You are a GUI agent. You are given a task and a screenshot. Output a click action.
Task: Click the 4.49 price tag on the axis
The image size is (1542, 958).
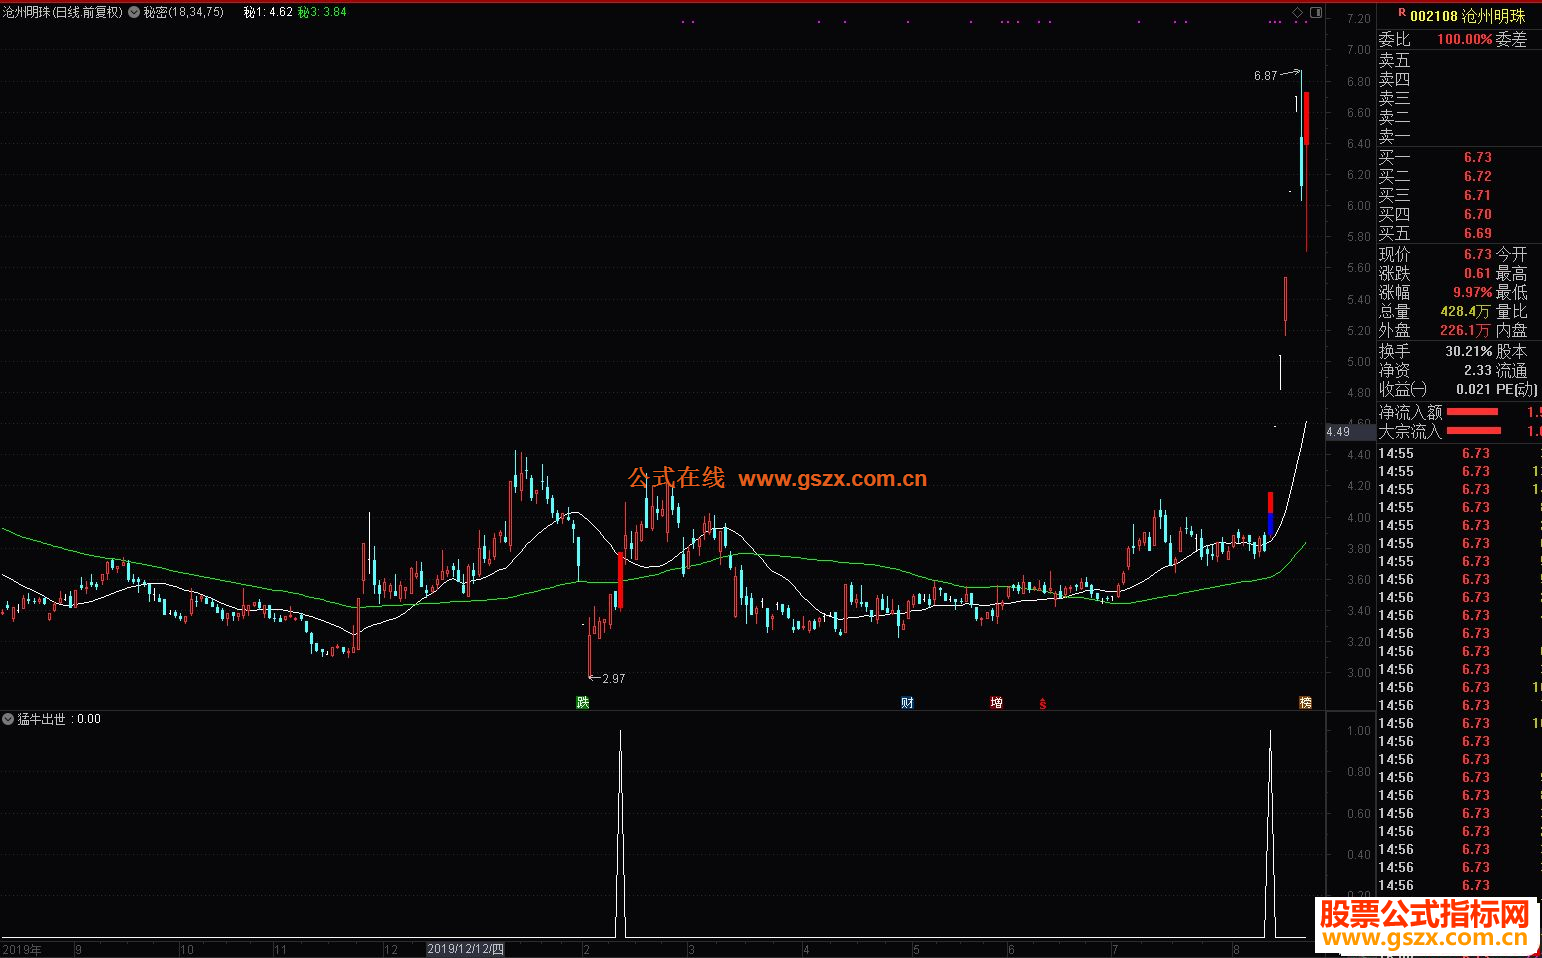tap(1350, 432)
